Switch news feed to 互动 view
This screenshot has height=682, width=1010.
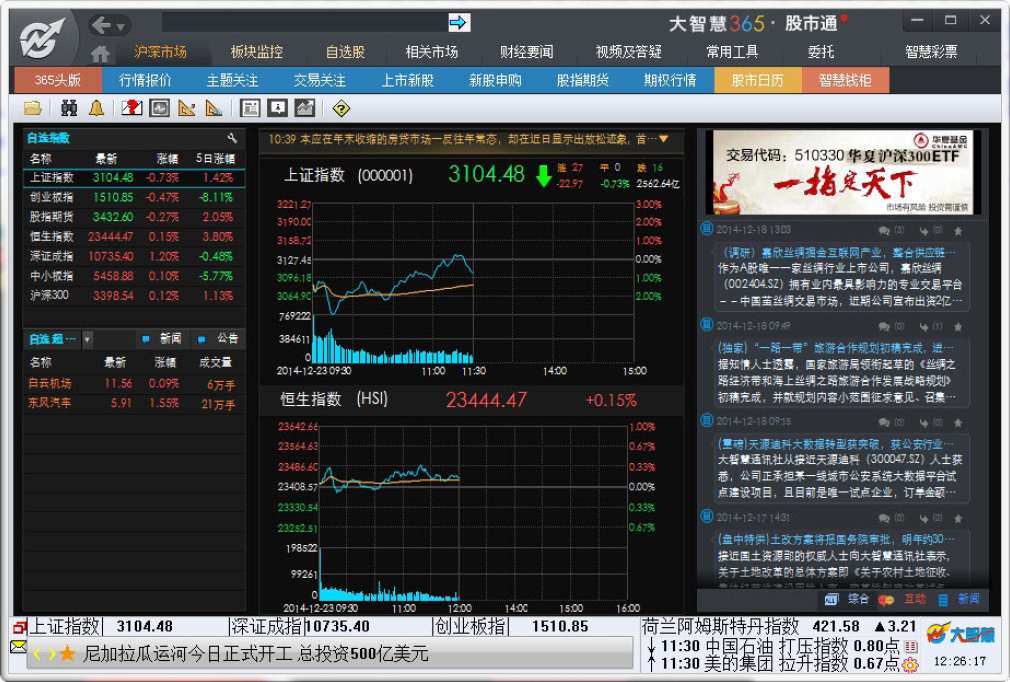903,600
